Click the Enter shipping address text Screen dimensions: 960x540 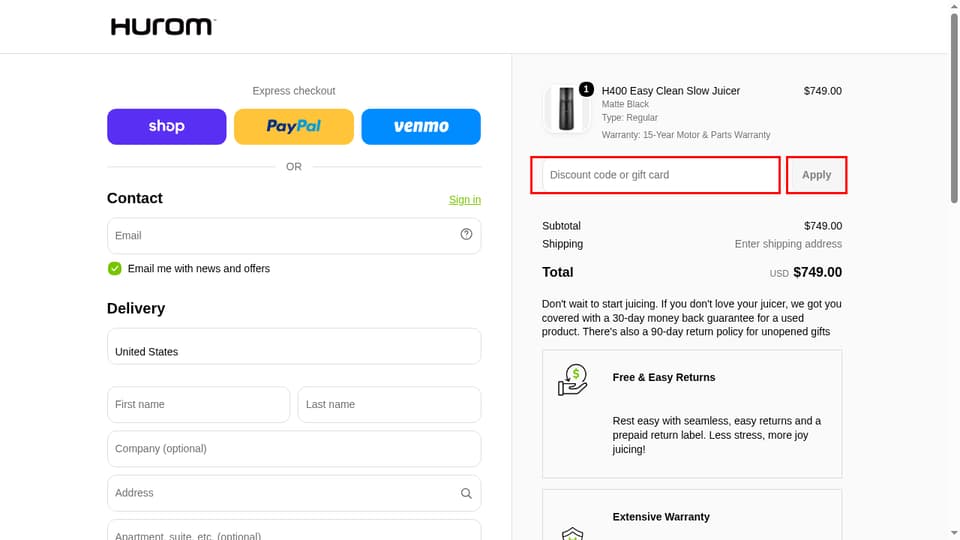(788, 244)
